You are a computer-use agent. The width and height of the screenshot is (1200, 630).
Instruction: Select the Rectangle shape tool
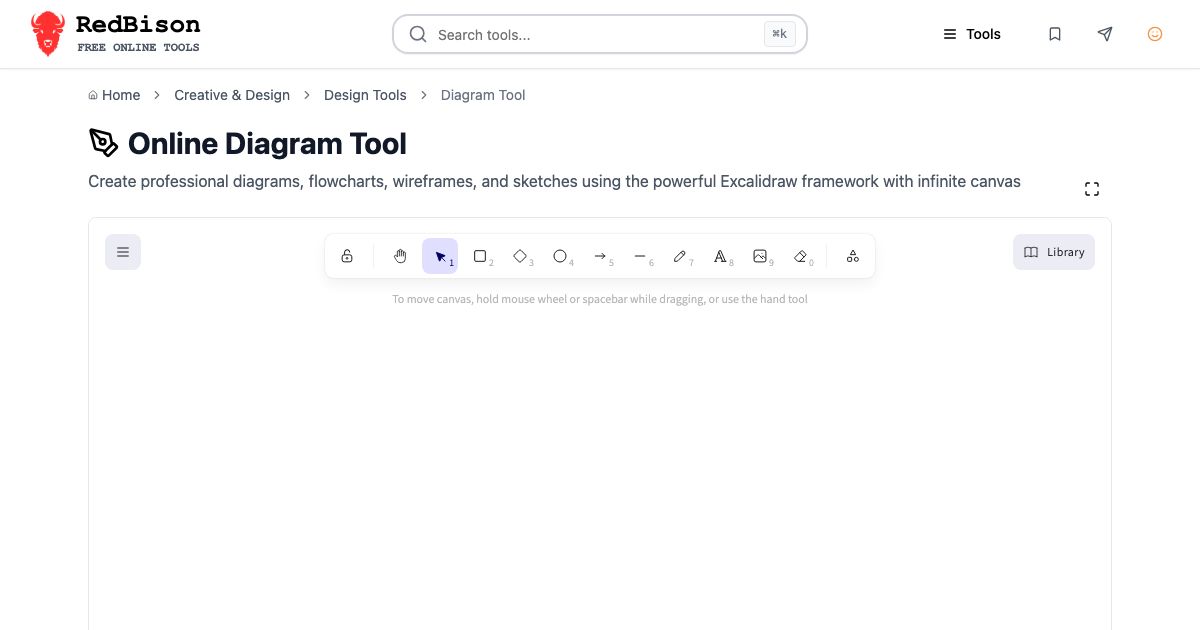click(480, 256)
